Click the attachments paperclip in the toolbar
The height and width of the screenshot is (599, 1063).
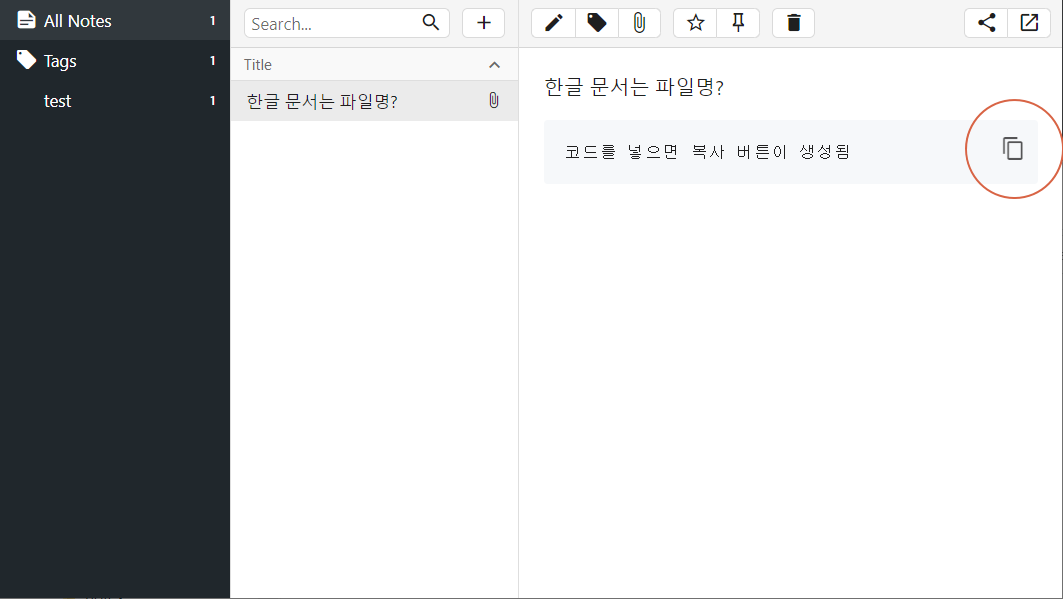pyautogui.click(x=639, y=23)
